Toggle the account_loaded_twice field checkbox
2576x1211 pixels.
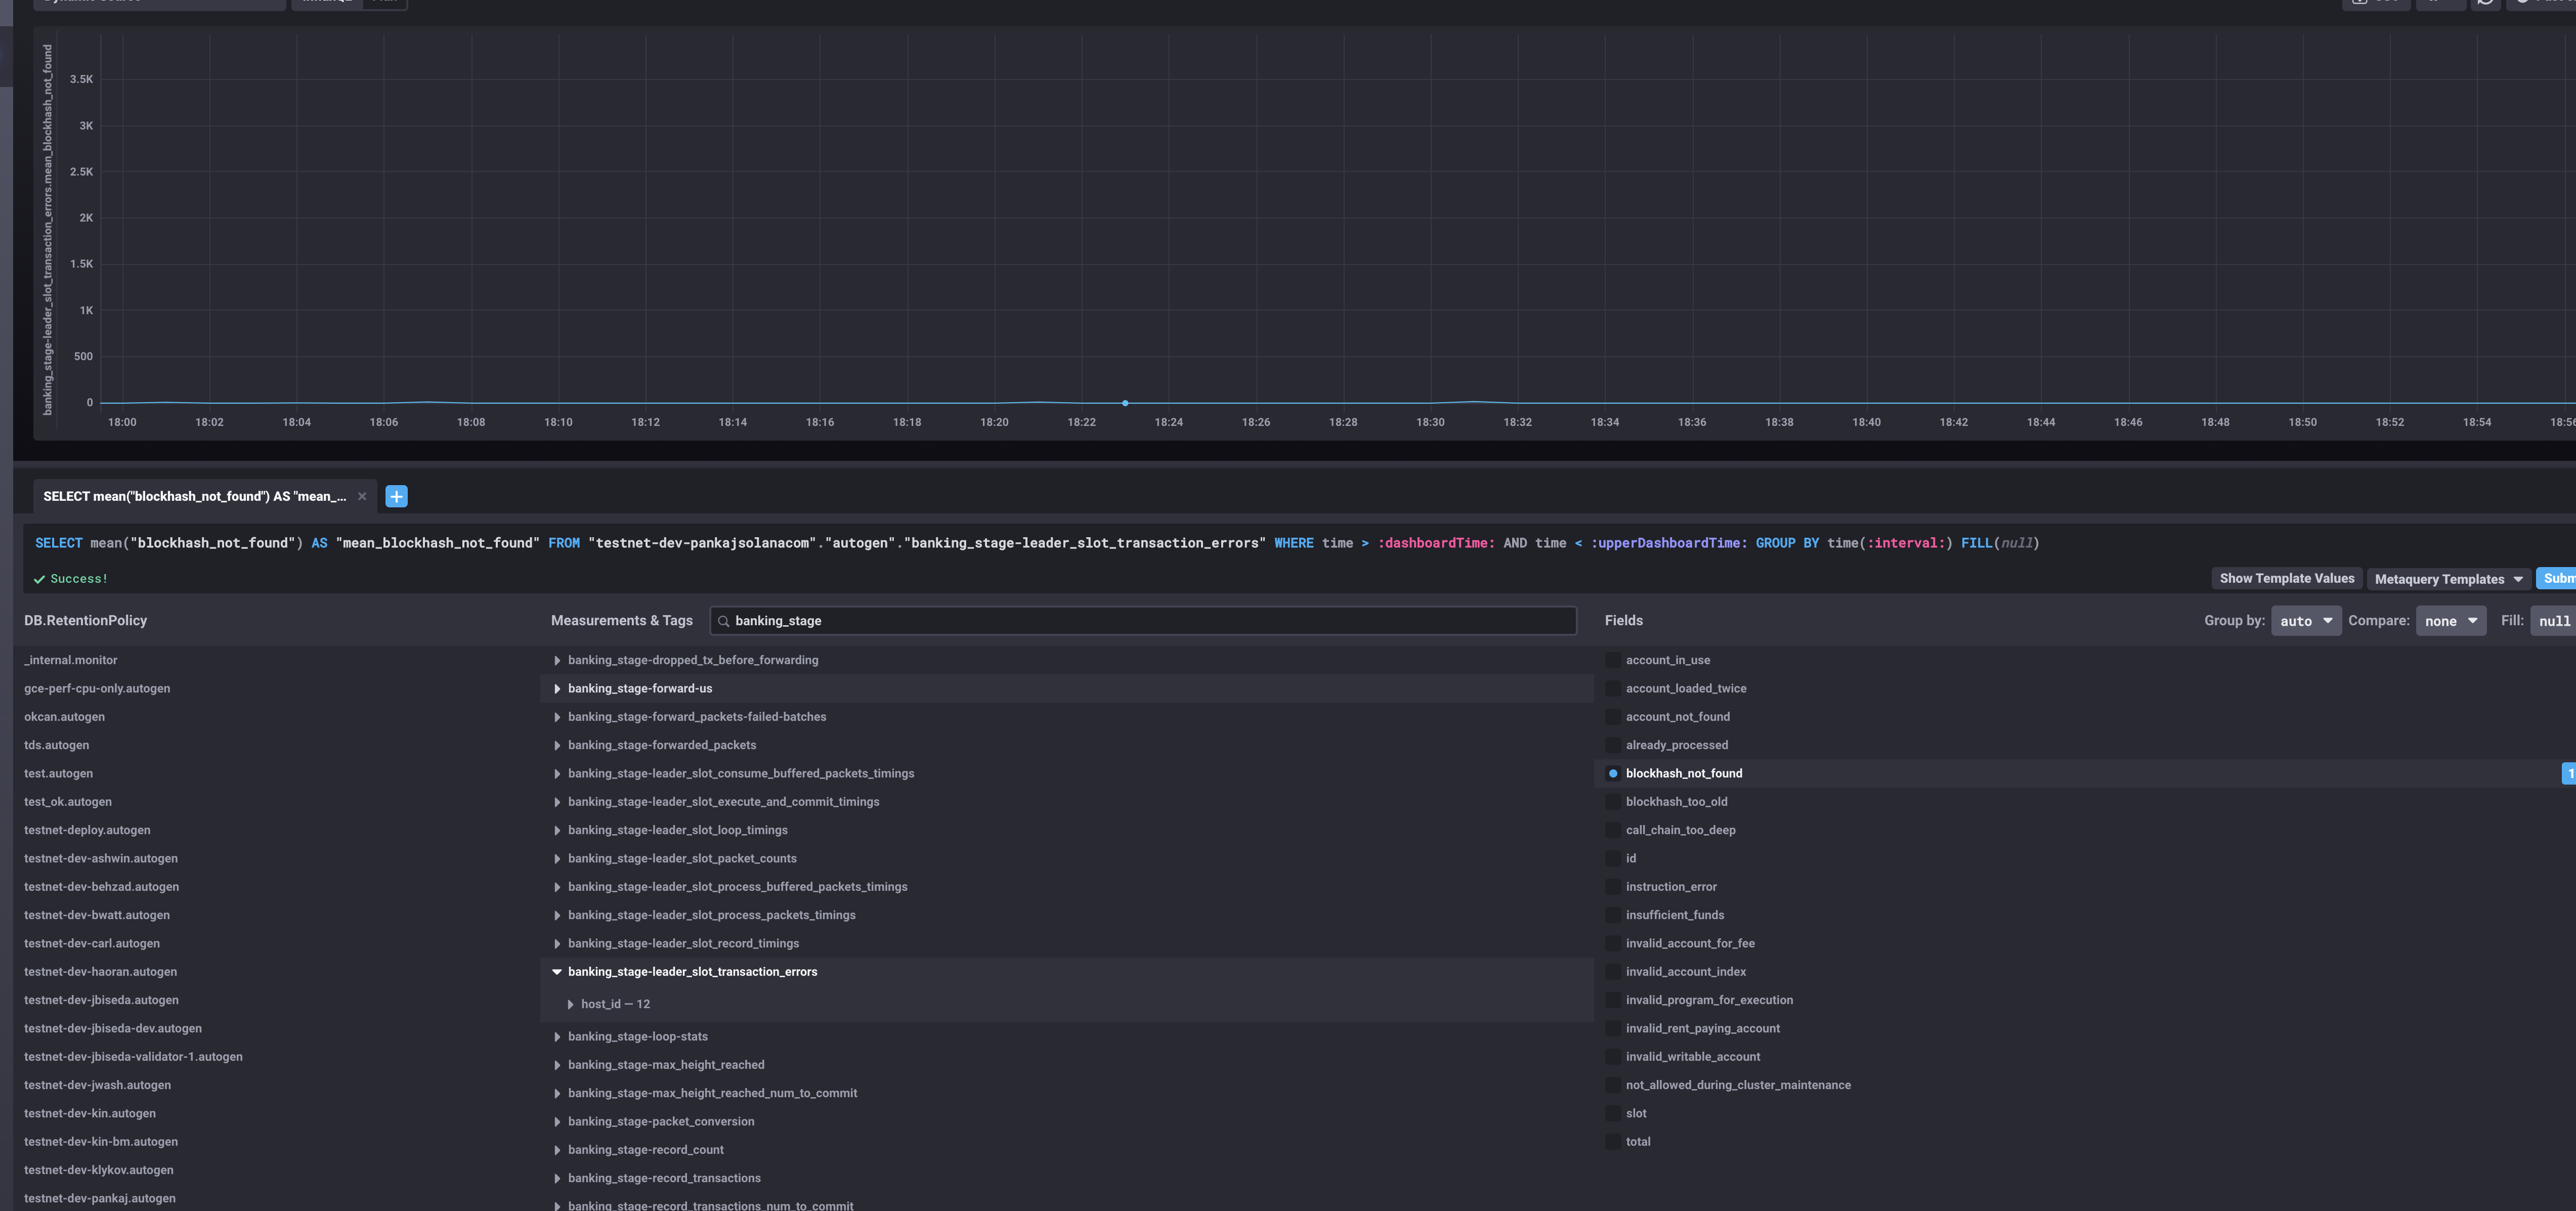[1613, 688]
